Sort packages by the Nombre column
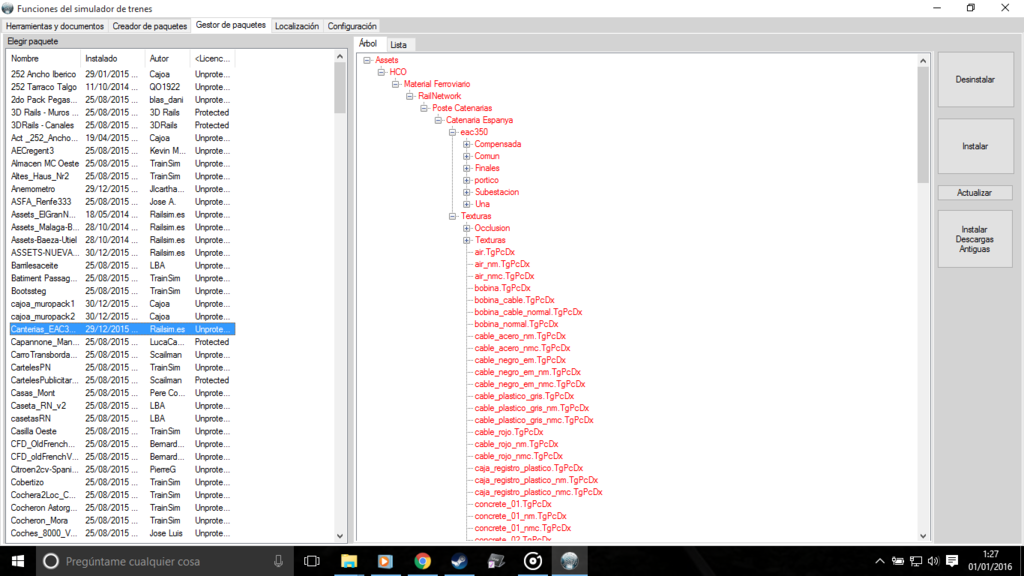 pos(44,59)
